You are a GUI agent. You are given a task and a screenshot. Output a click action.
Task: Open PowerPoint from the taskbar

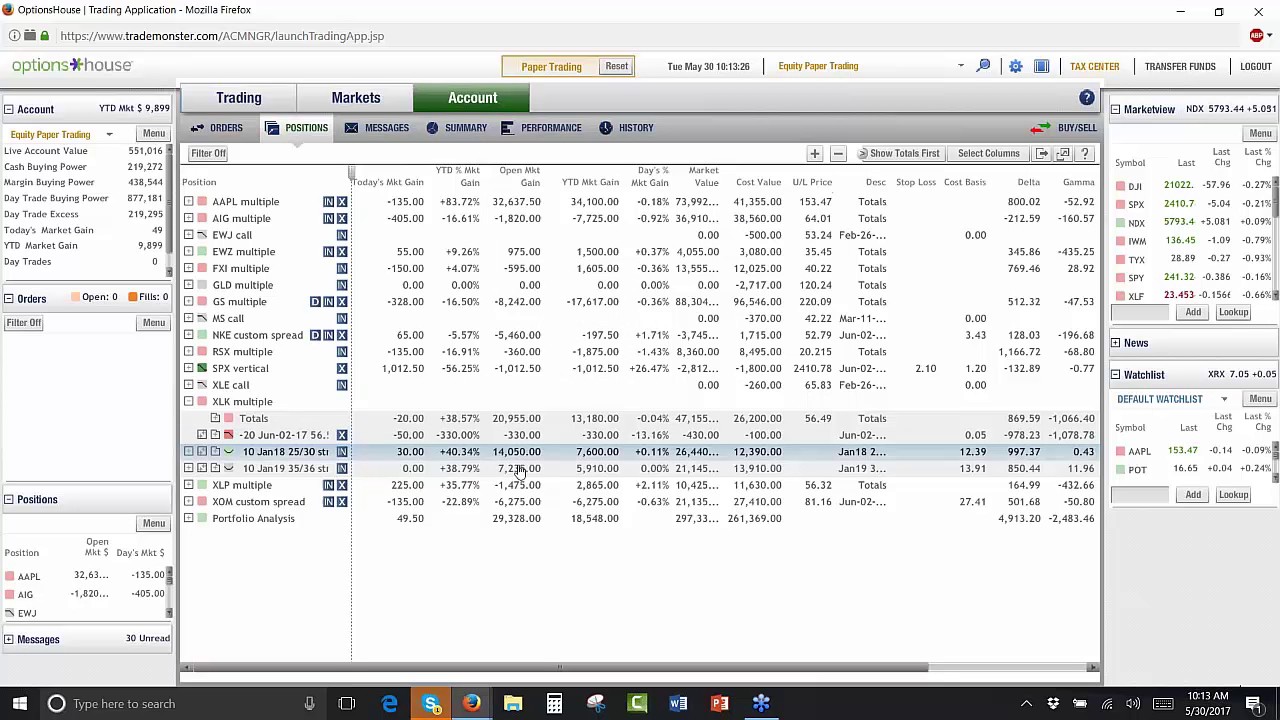tap(719, 703)
